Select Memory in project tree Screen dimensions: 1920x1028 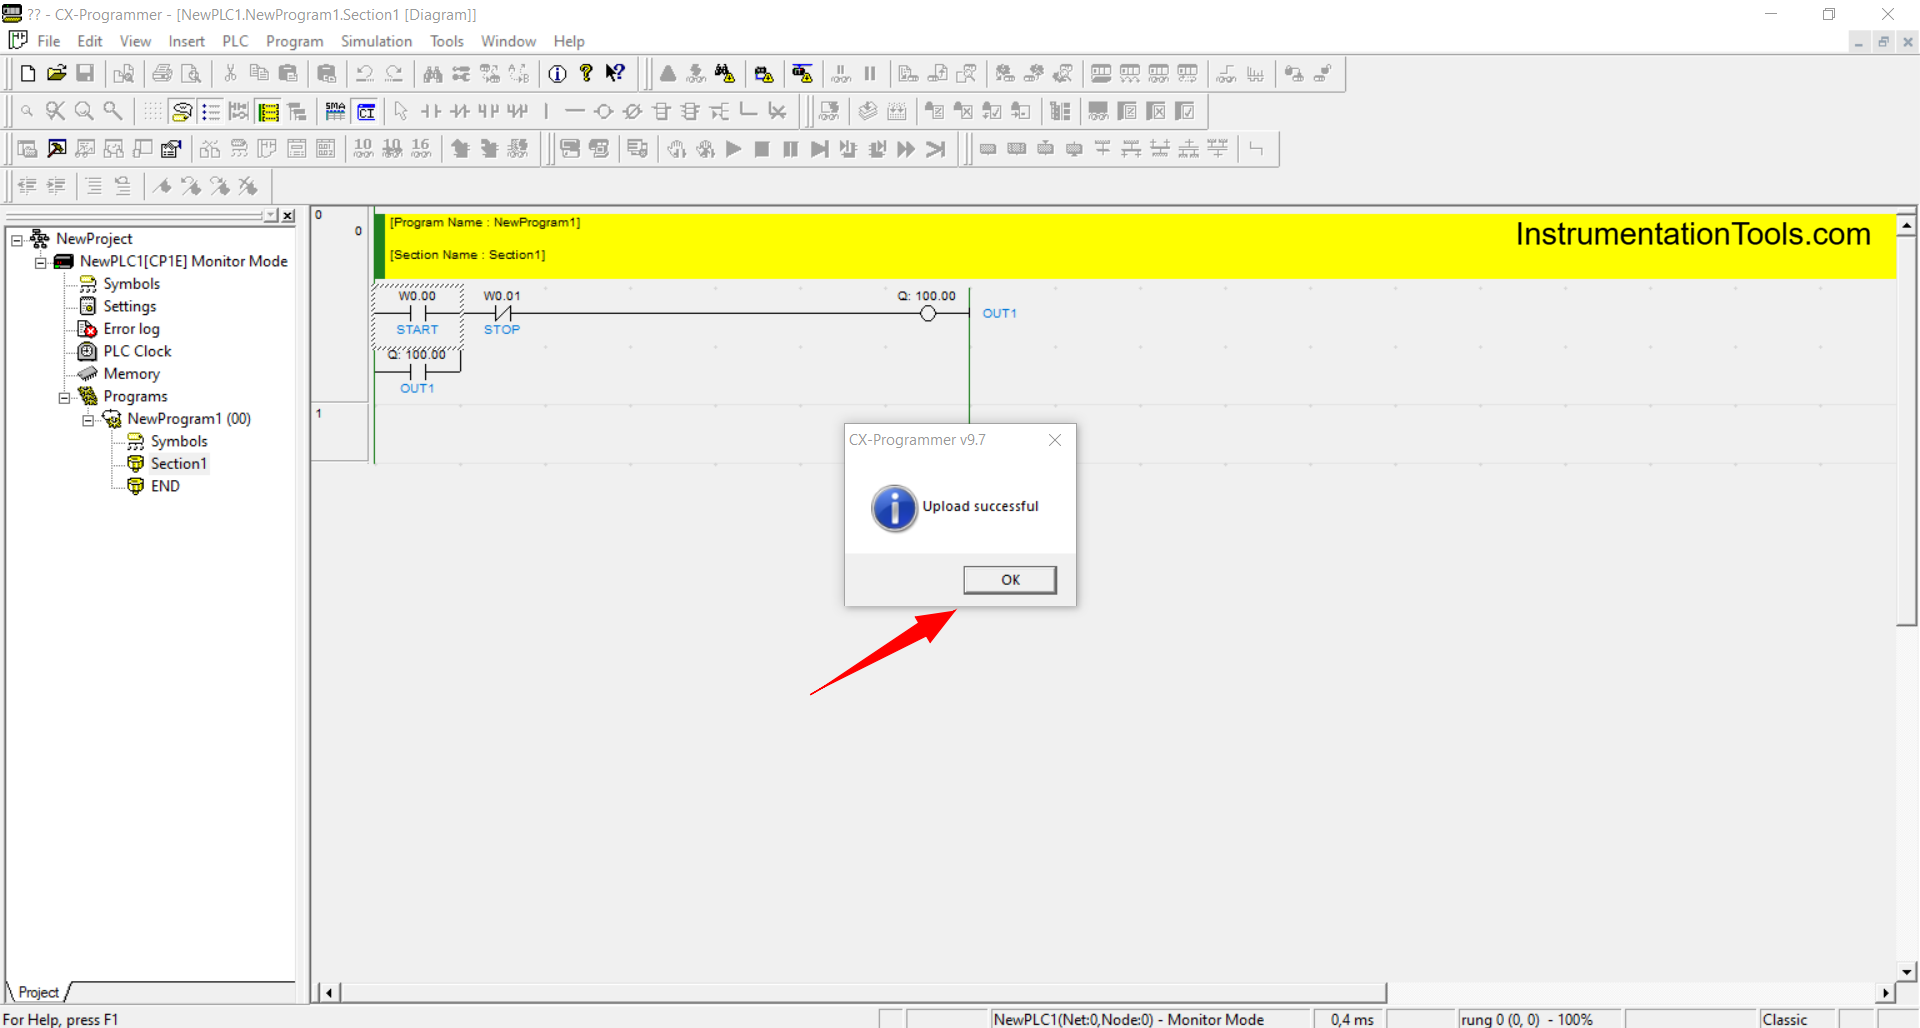click(x=131, y=374)
